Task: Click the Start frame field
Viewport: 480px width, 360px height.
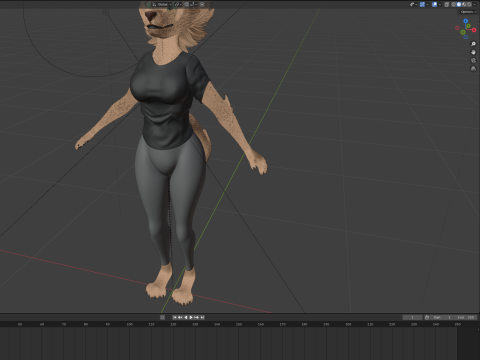Action: [441, 317]
